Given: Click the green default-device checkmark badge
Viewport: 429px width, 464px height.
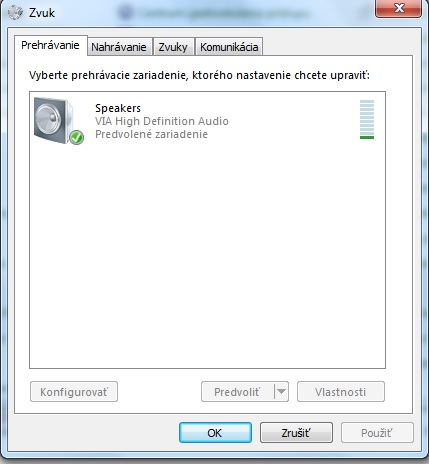Looking at the screenshot, I should click(76, 137).
